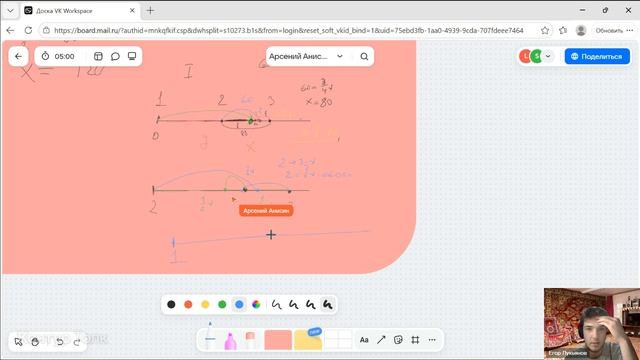The width and height of the screenshot is (640, 360).
Task: Switch to the Доска VK Workspace tab
Action: (x=80, y=11)
